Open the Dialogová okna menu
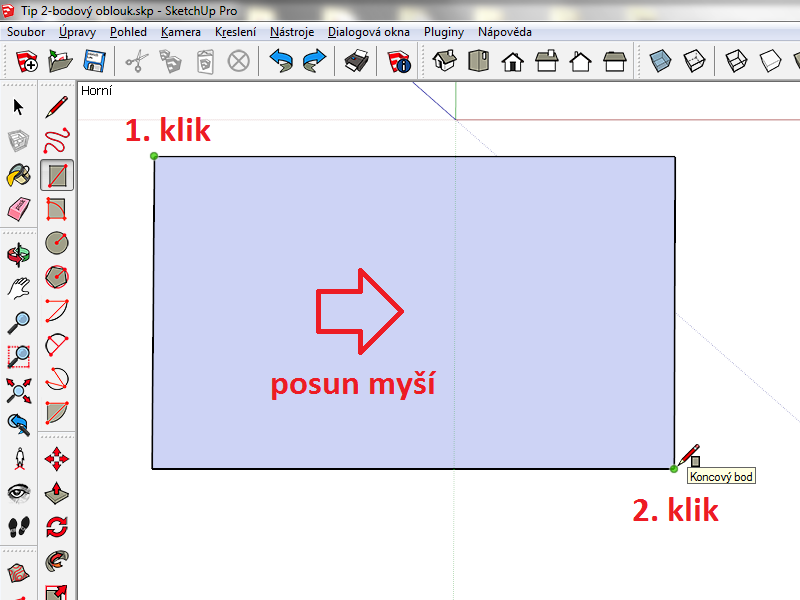This screenshot has width=800, height=600. coord(369,32)
